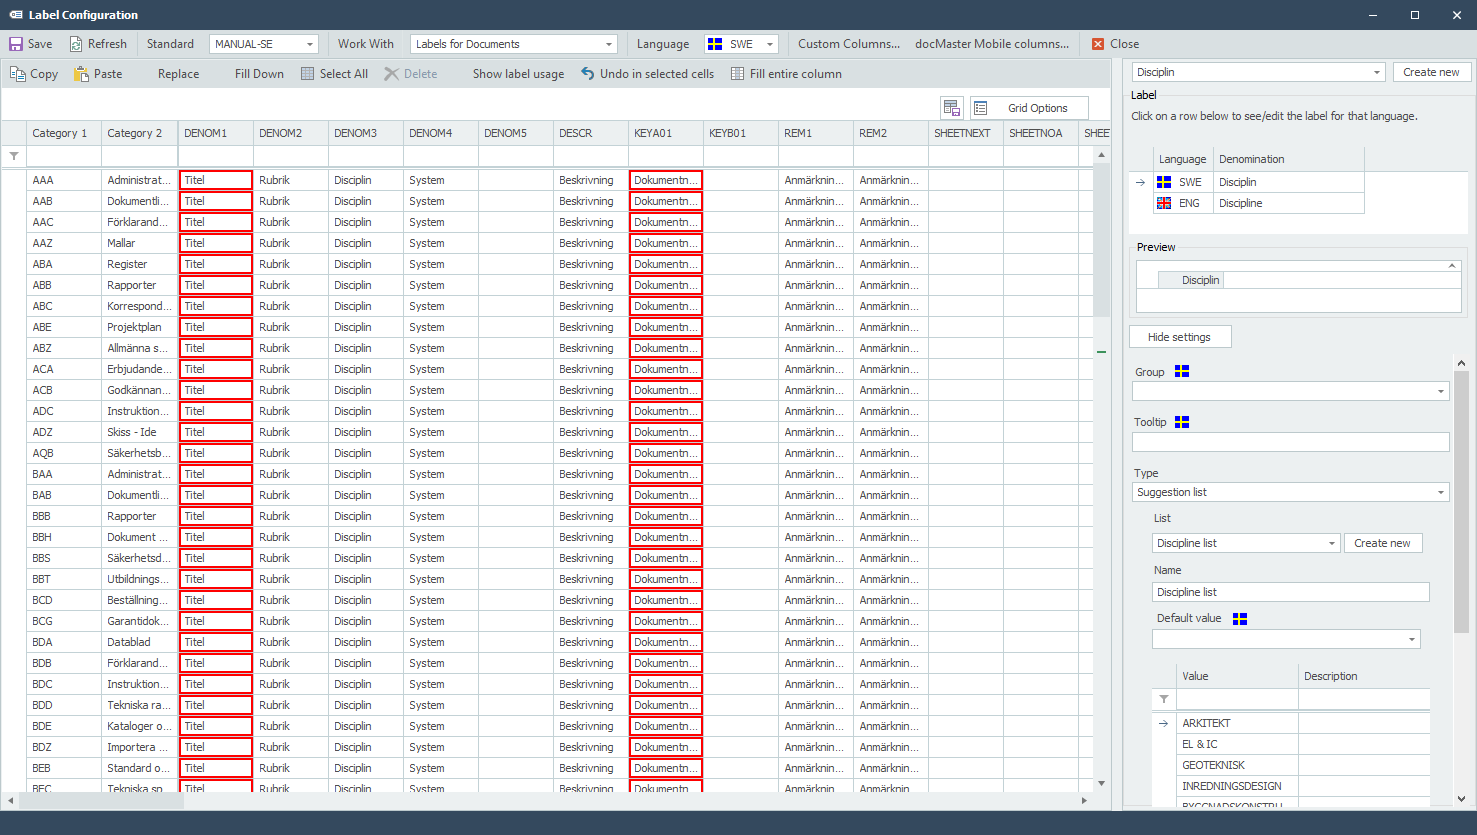
Task: Click the Description column header in list
Action: tap(1364, 676)
